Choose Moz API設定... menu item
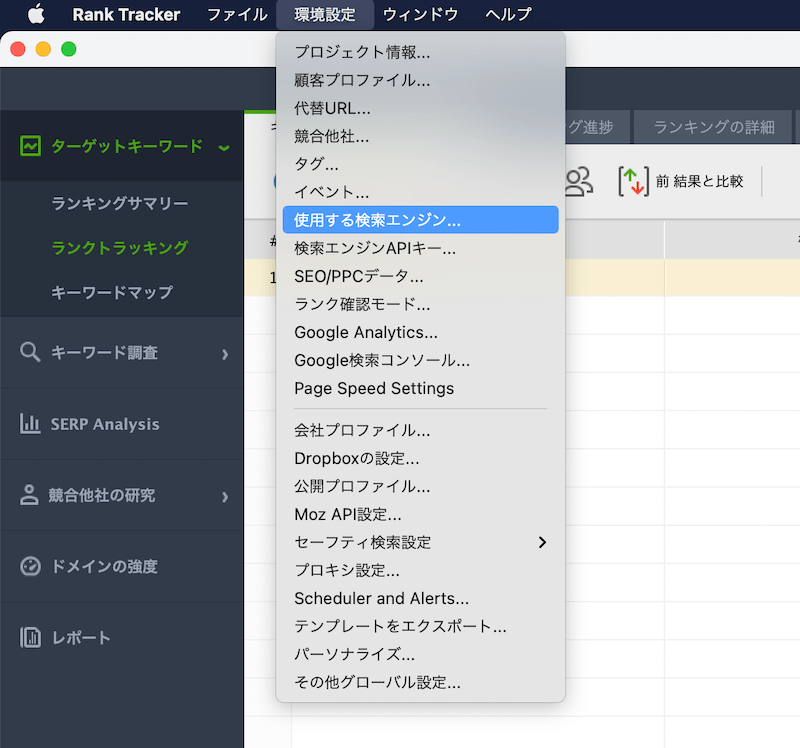Viewport: 800px width, 748px height. (x=420, y=514)
